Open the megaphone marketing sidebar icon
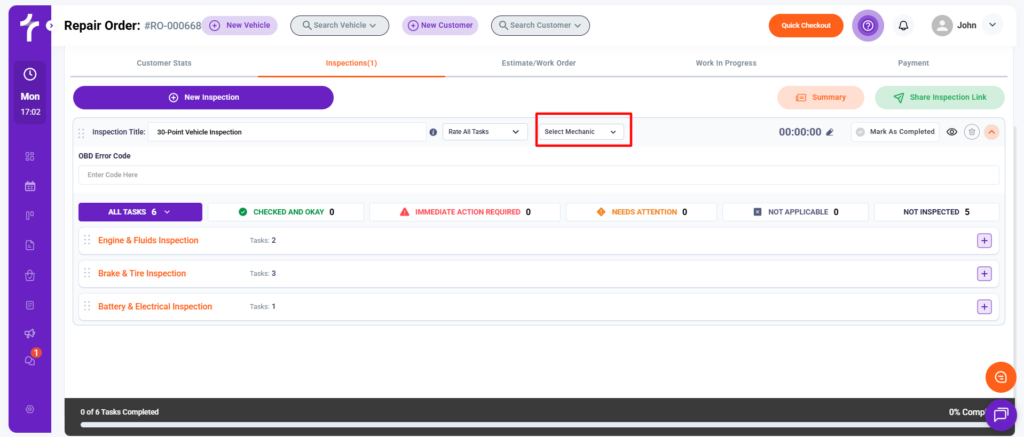Image resolution: width=1024 pixels, height=437 pixels. pyautogui.click(x=29, y=334)
